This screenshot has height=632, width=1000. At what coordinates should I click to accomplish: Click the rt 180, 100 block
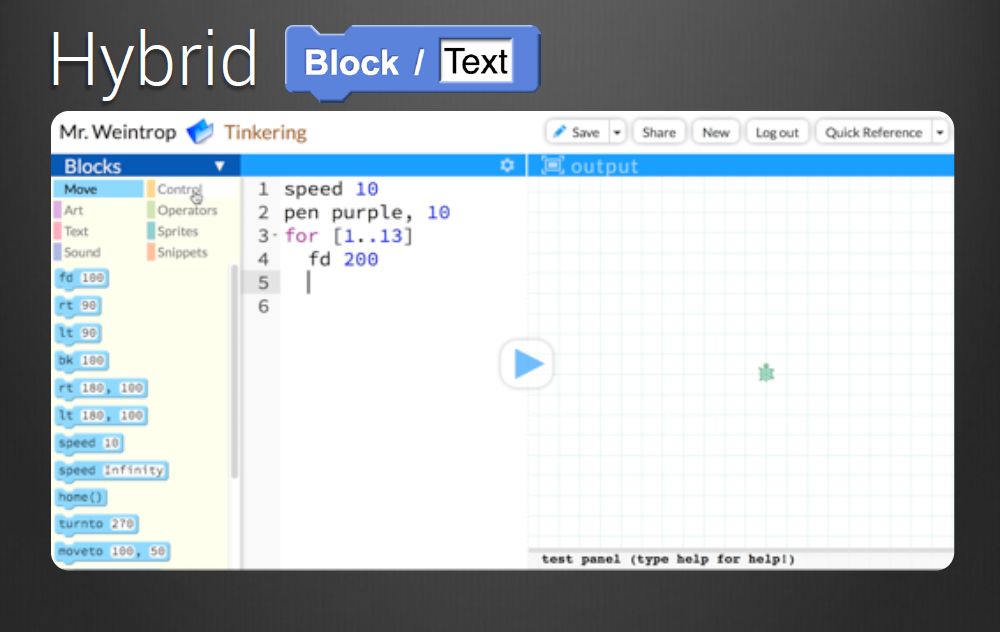pos(101,388)
